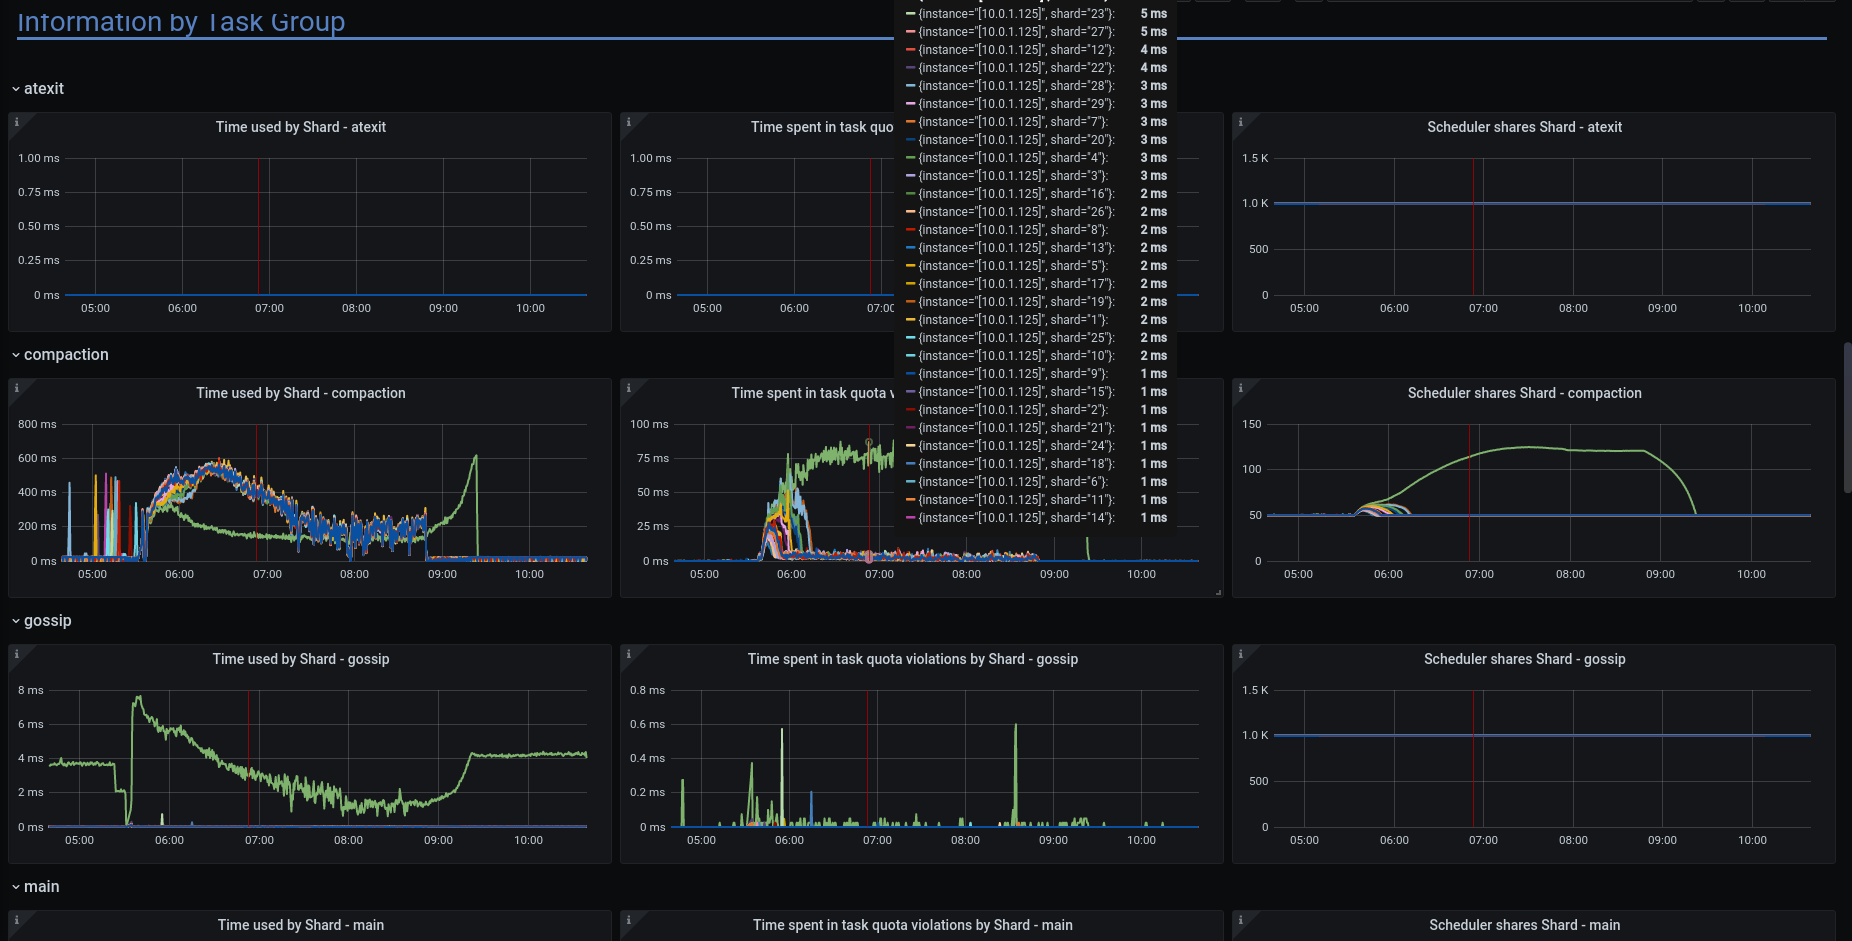Toggle the shard=16 series entry in the legend
1852x941 pixels.
(x=1010, y=193)
